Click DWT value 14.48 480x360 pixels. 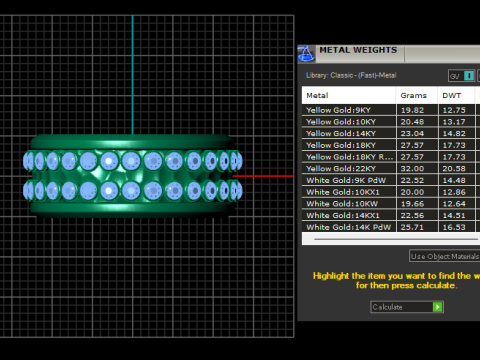pos(454,180)
